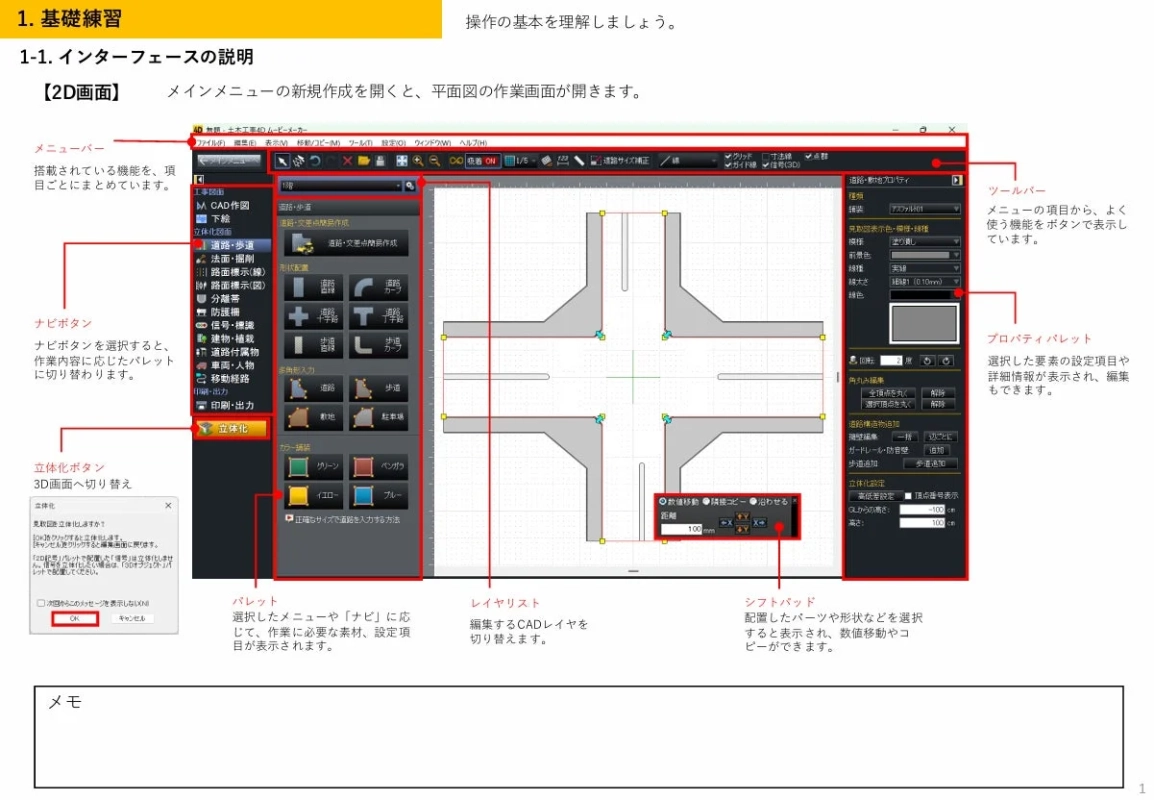Click the layer settings icon beside layer dropdown
Image resolution: width=1154 pixels, height=800 pixels.
click(410, 186)
